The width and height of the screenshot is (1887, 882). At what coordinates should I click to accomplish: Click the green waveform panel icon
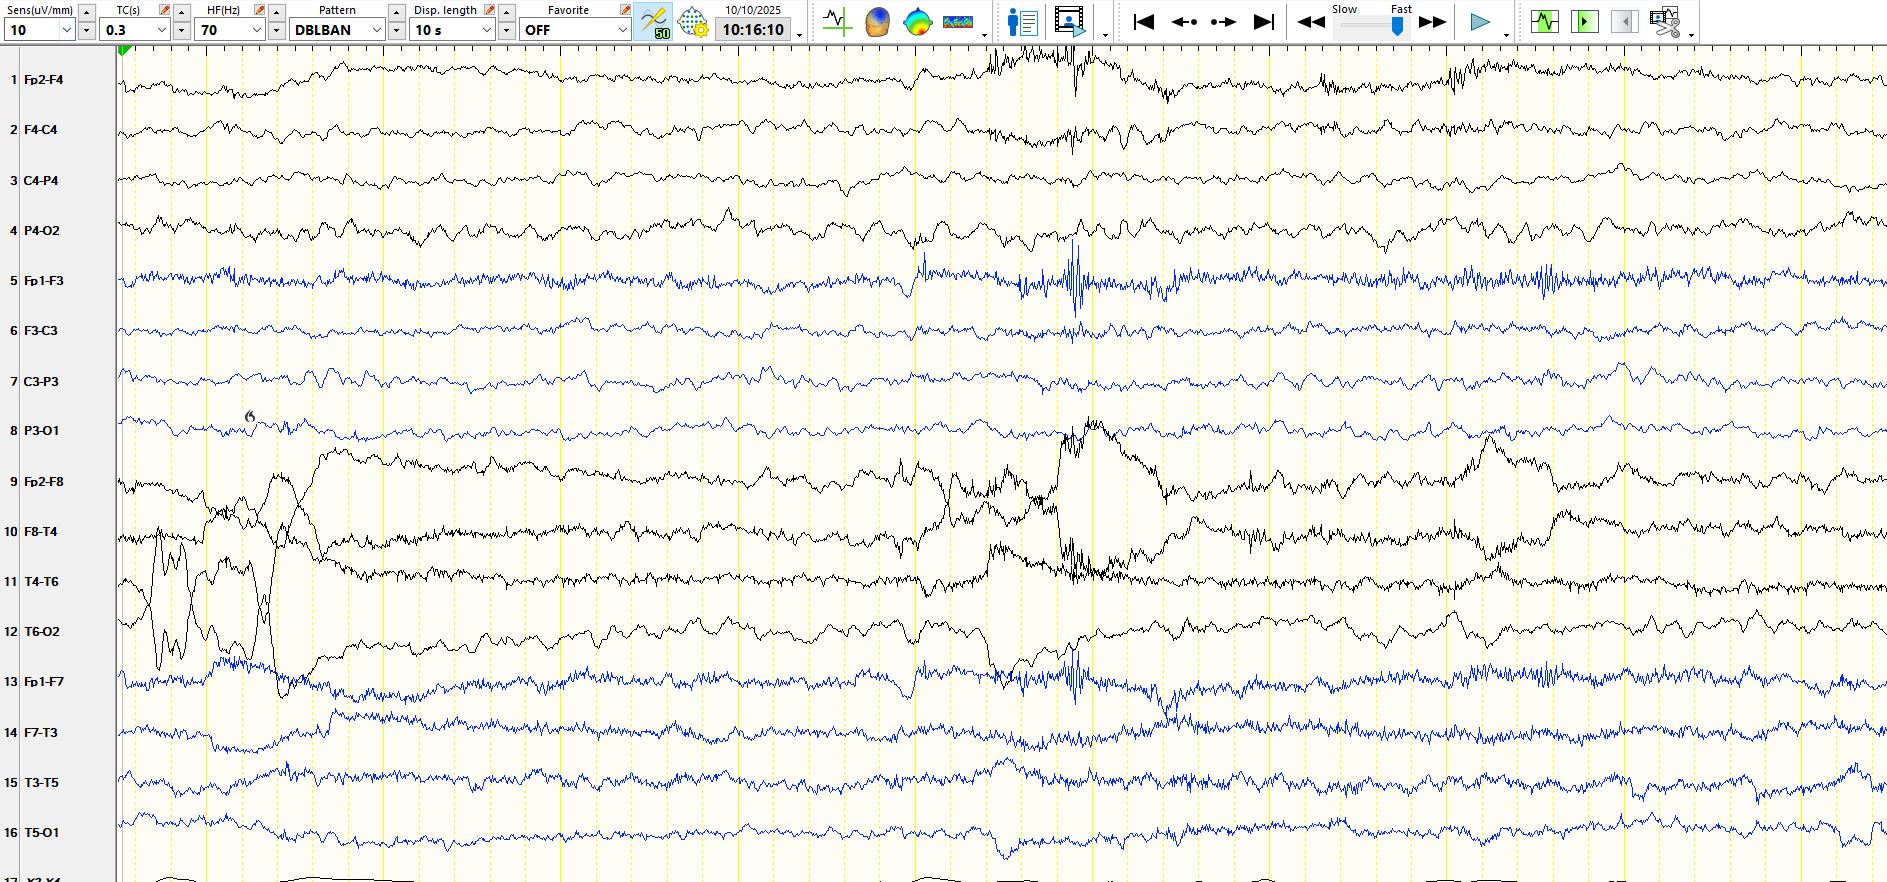[x=1545, y=21]
